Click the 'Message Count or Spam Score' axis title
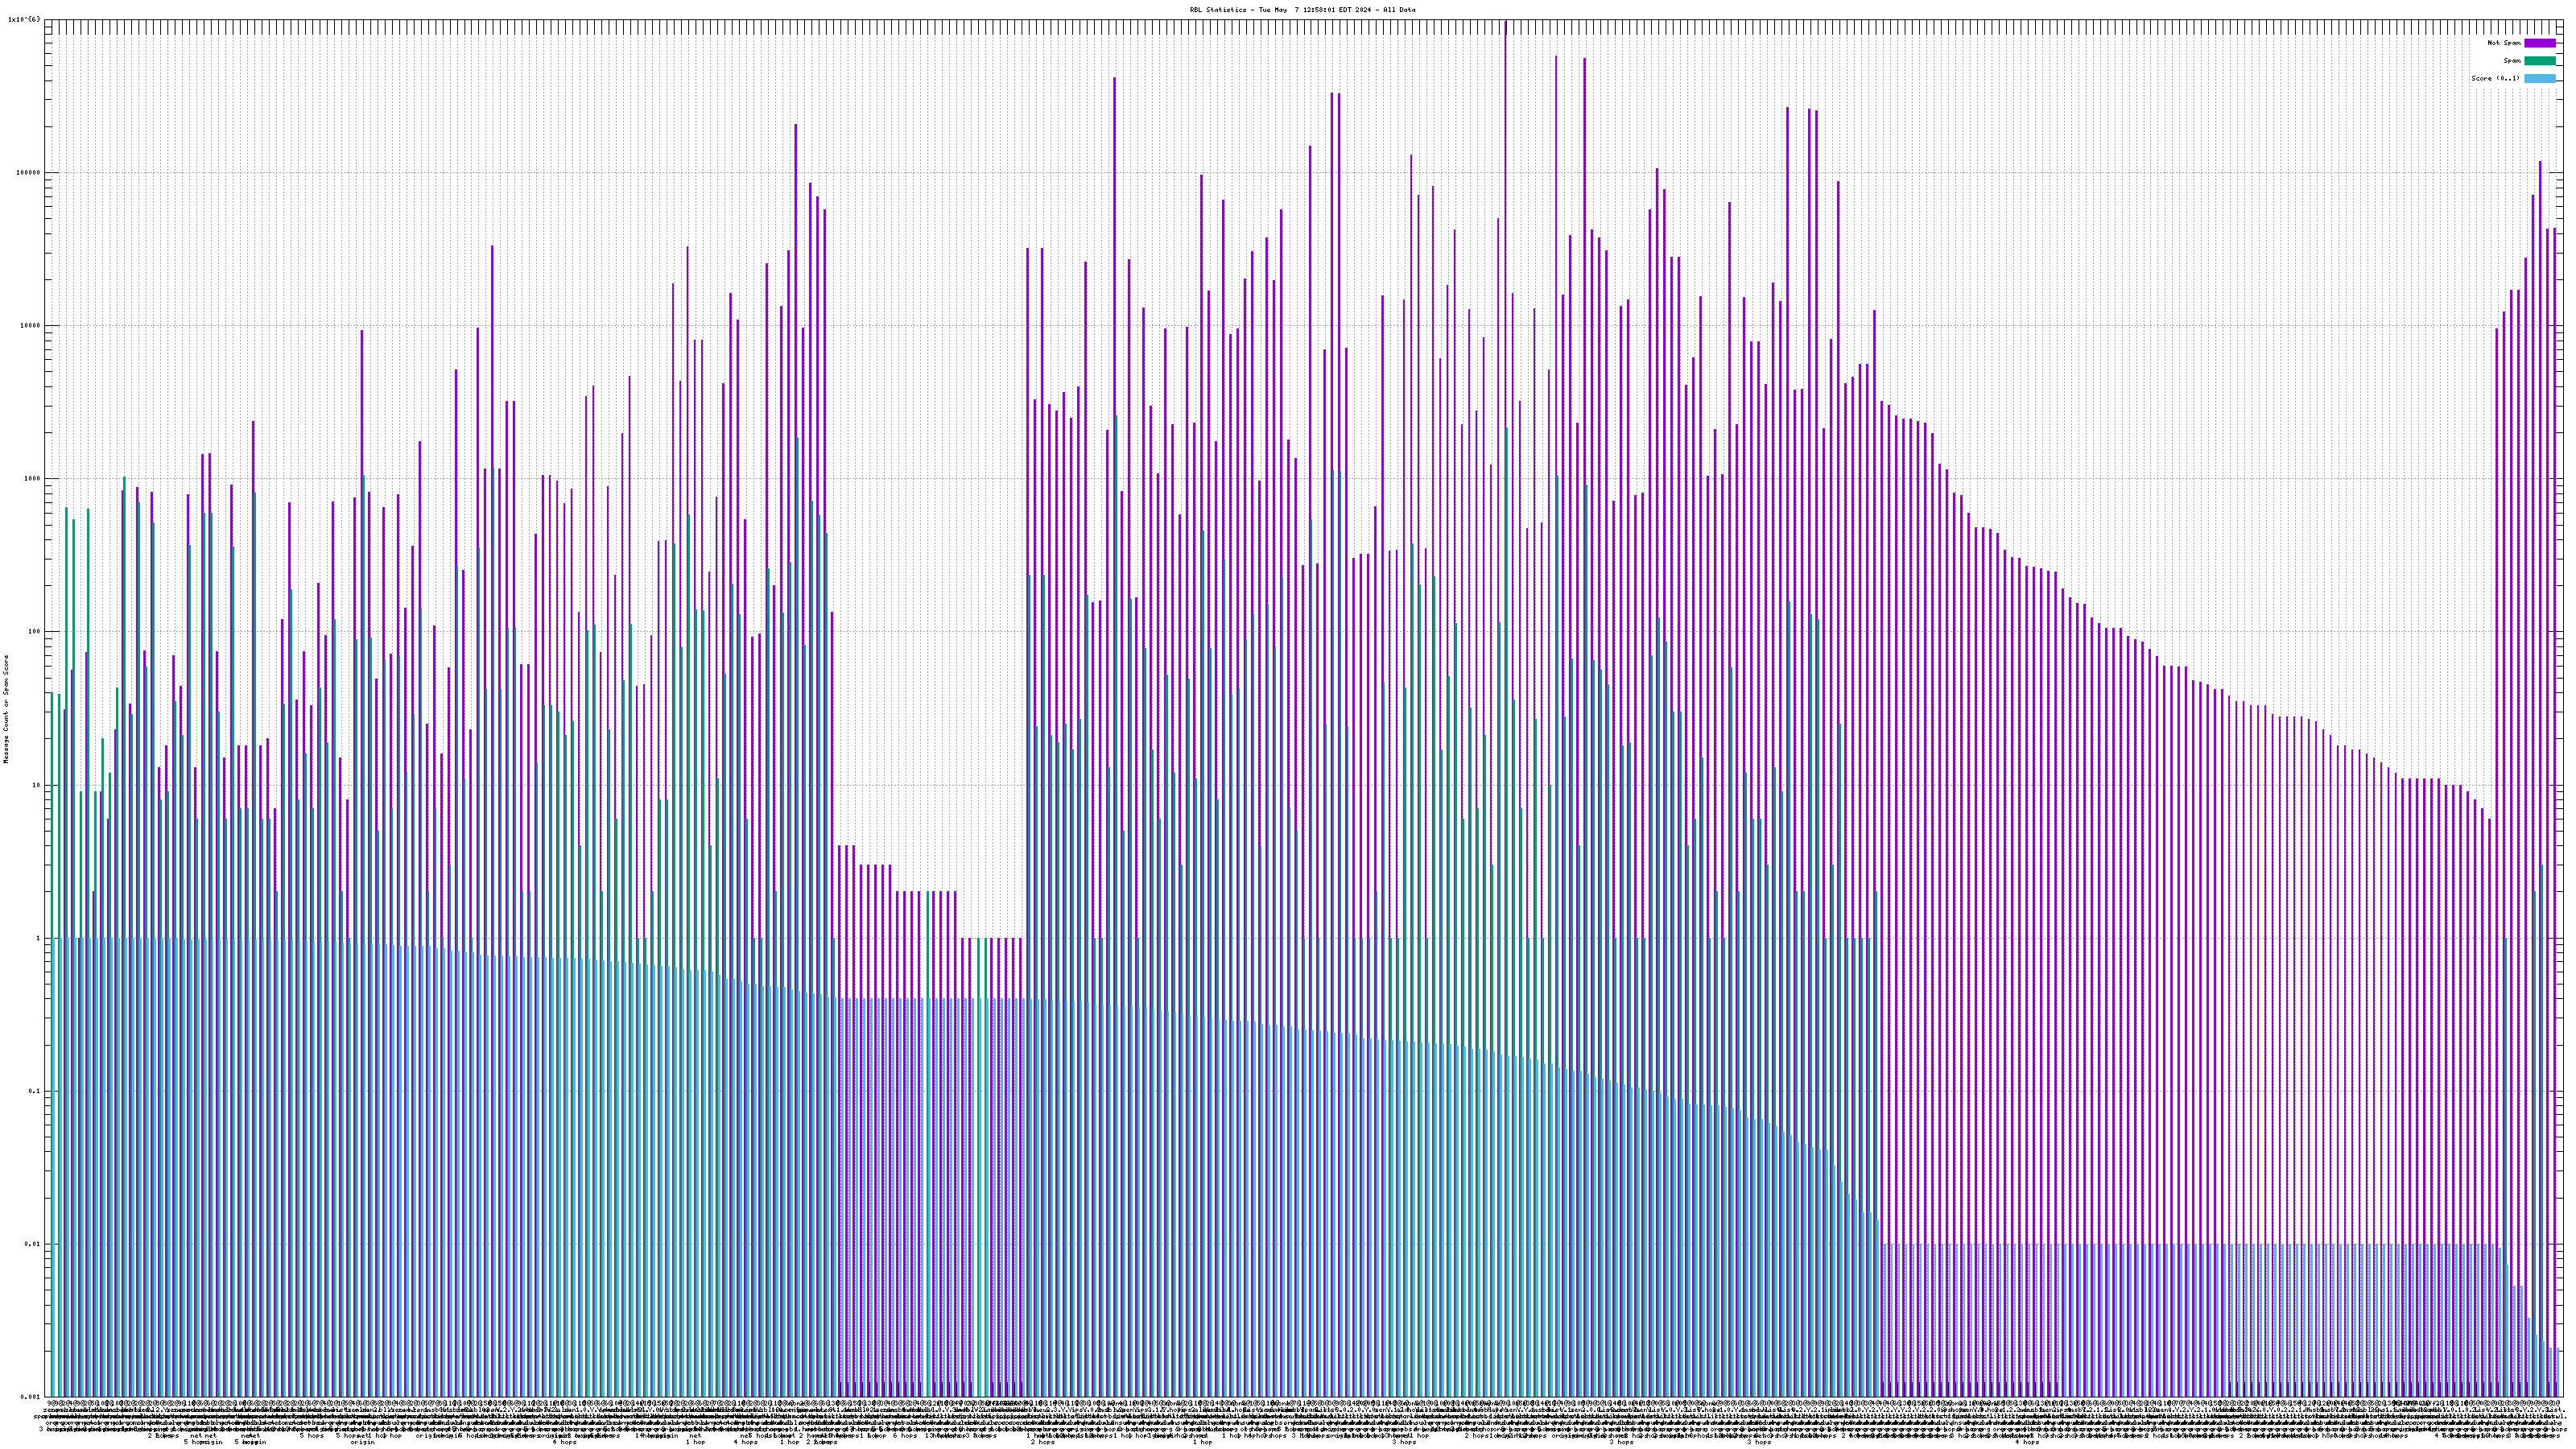The image size is (2576, 1449). (x=6, y=709)
